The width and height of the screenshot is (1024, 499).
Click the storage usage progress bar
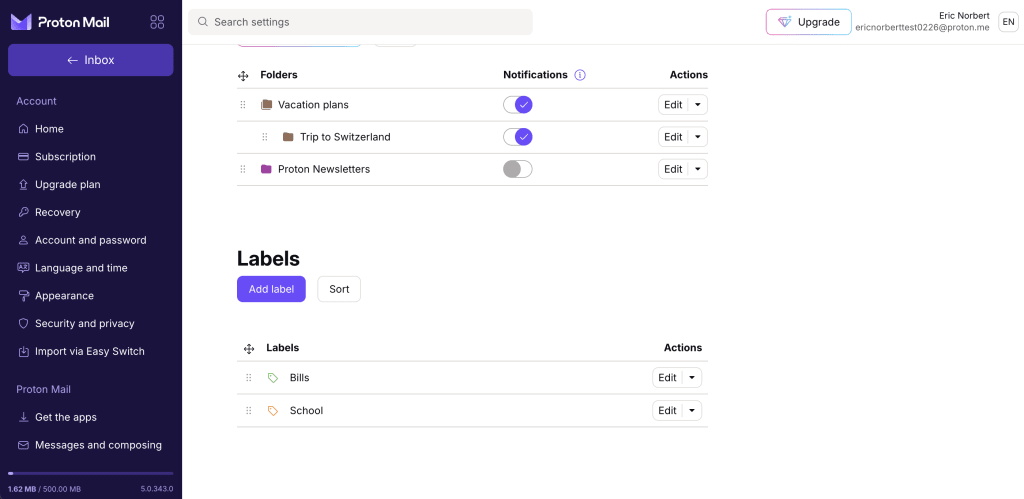(91, 473)
